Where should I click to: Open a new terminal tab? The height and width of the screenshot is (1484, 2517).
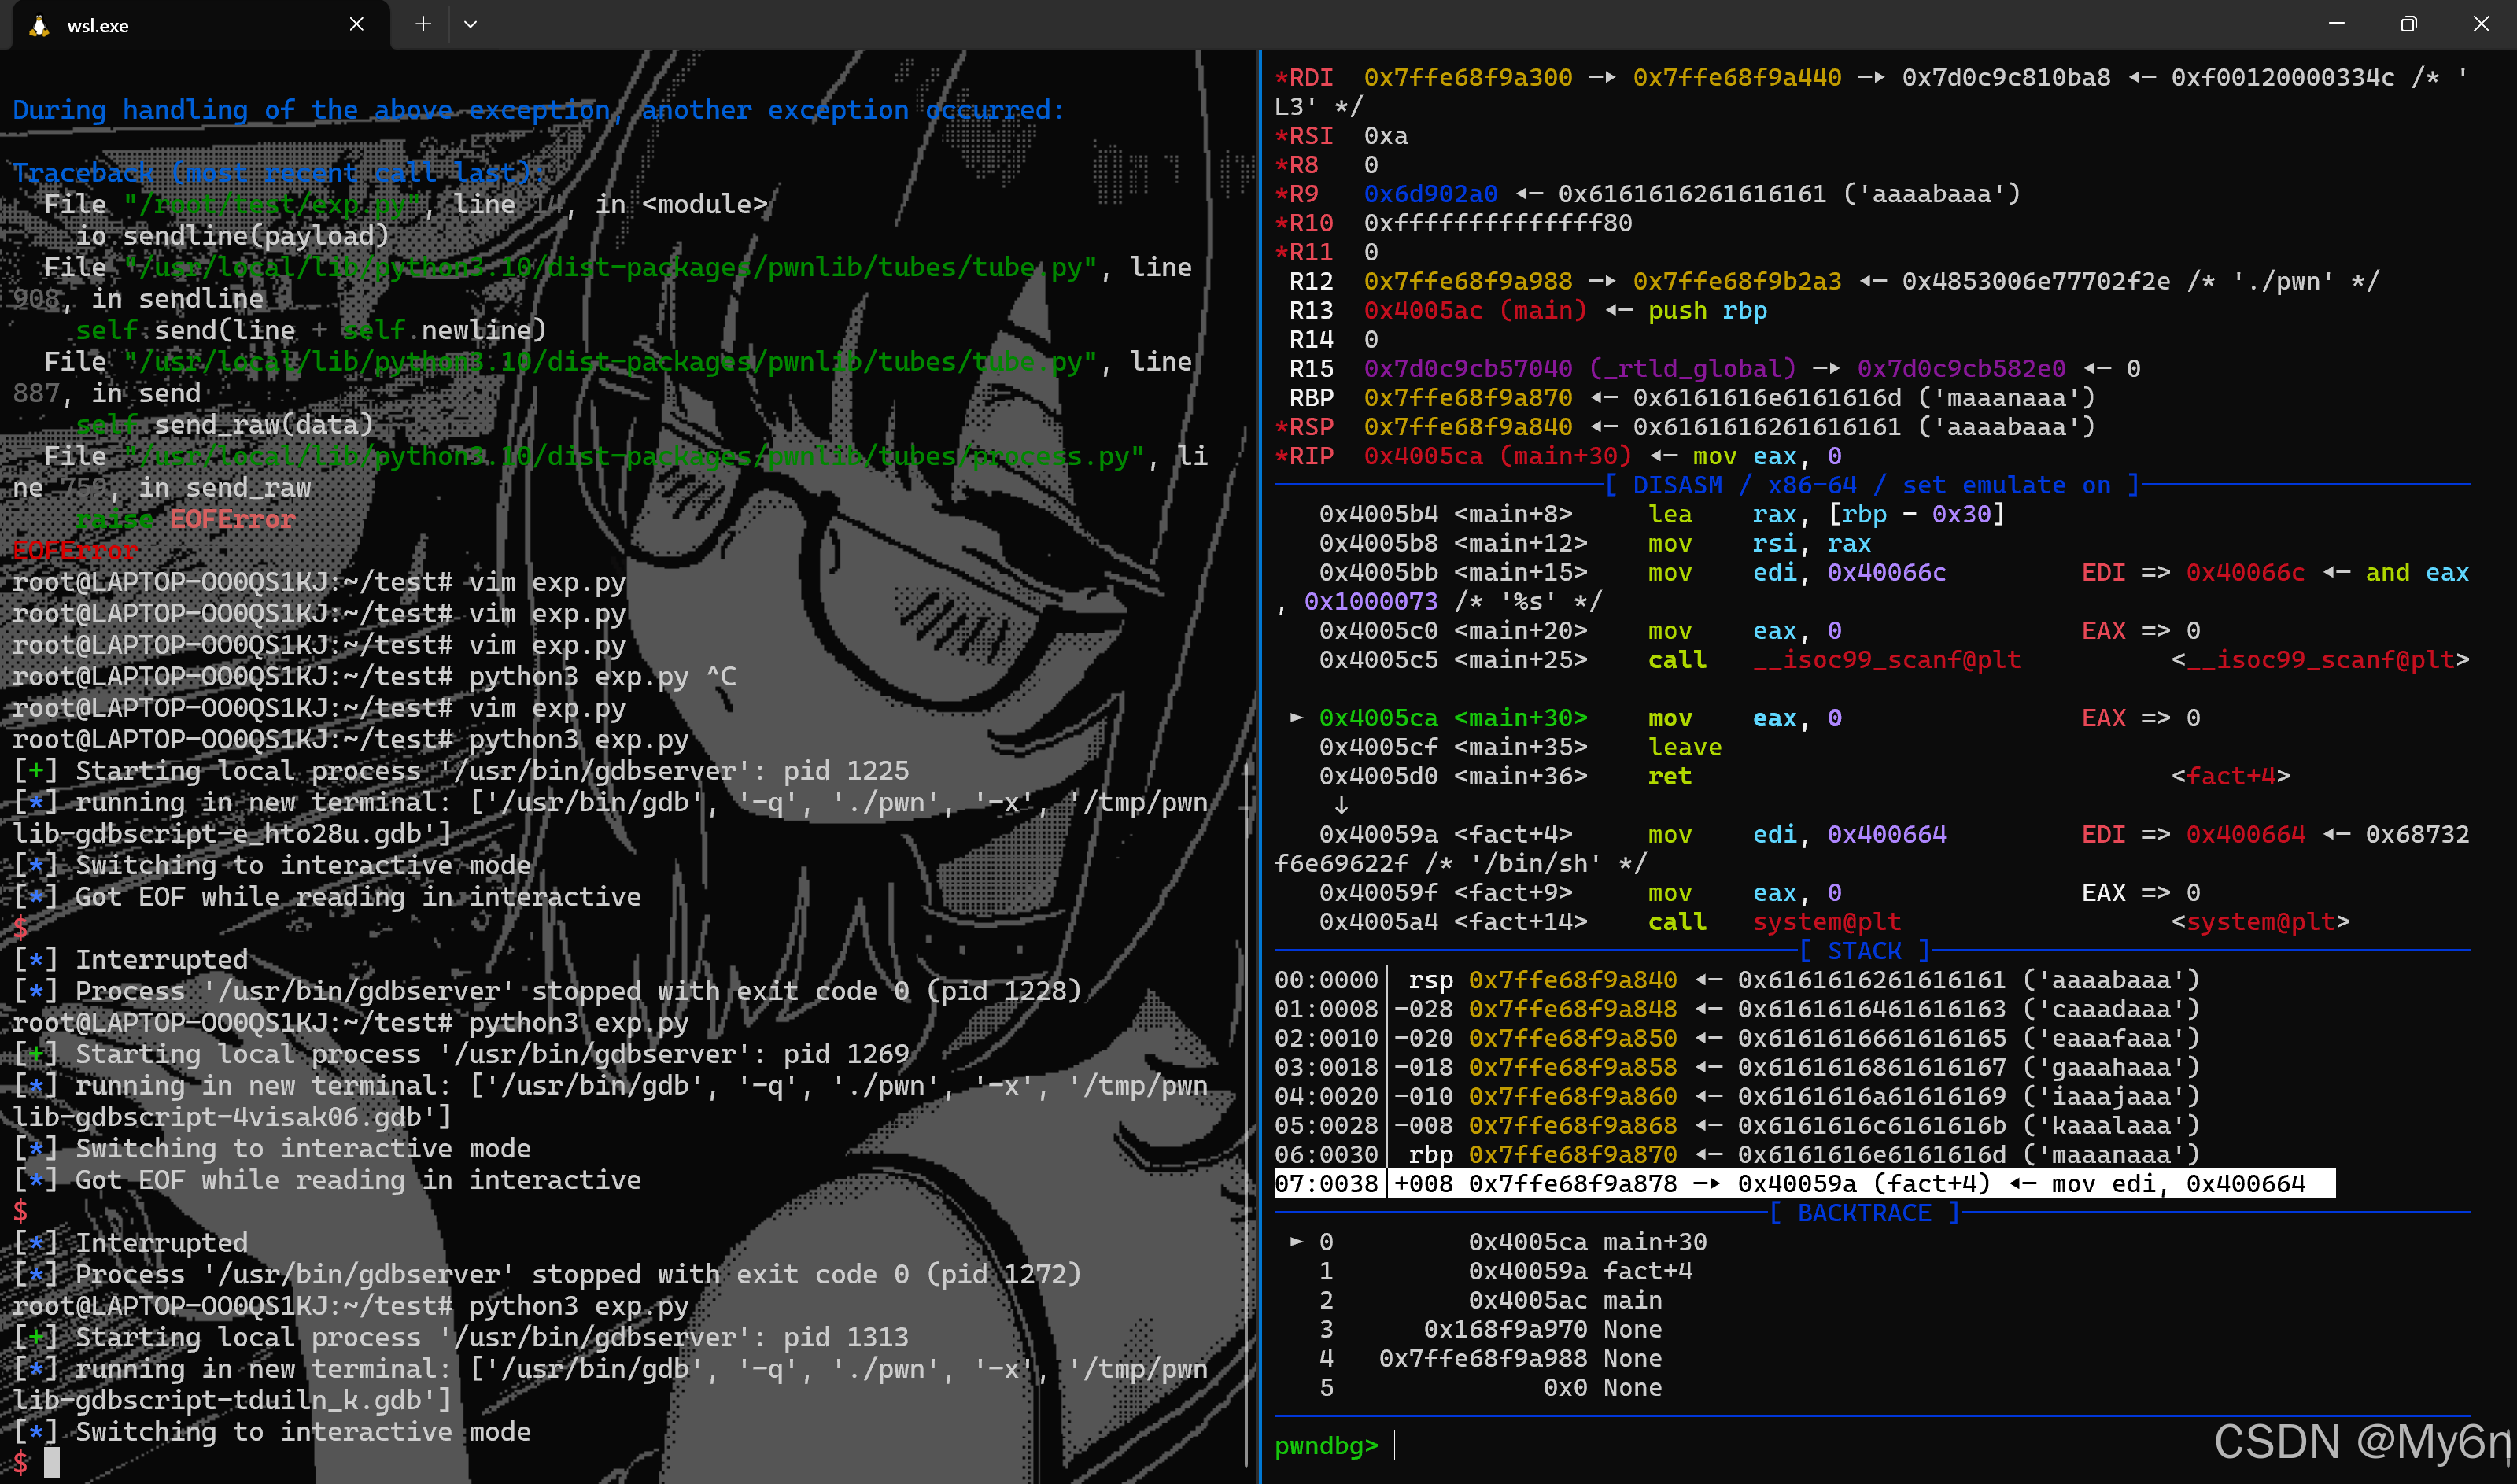tap(423, 25)
